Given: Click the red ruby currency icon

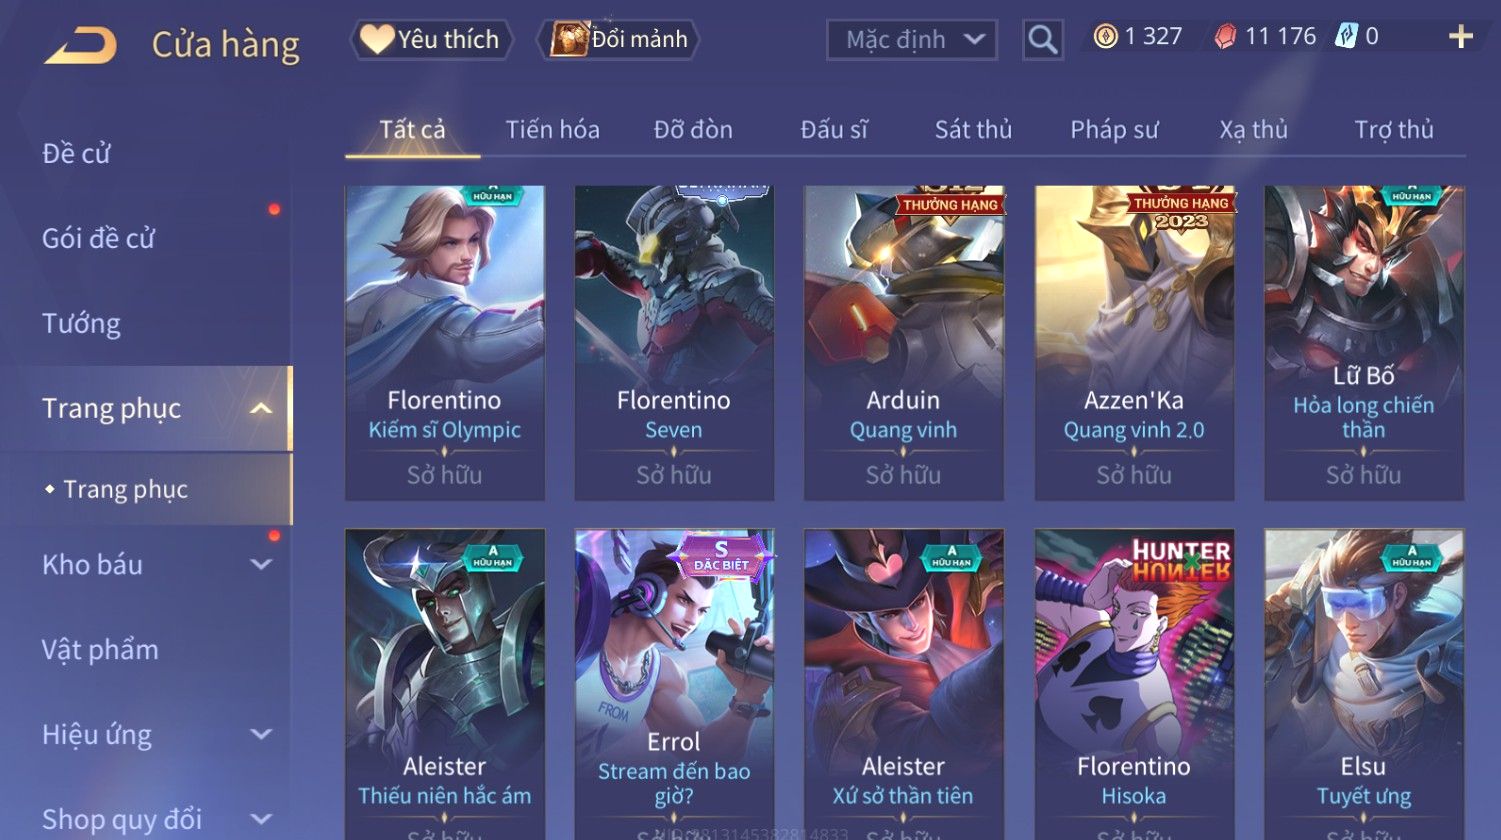Looking at the screenshot, I should [x=1225, y=37].
